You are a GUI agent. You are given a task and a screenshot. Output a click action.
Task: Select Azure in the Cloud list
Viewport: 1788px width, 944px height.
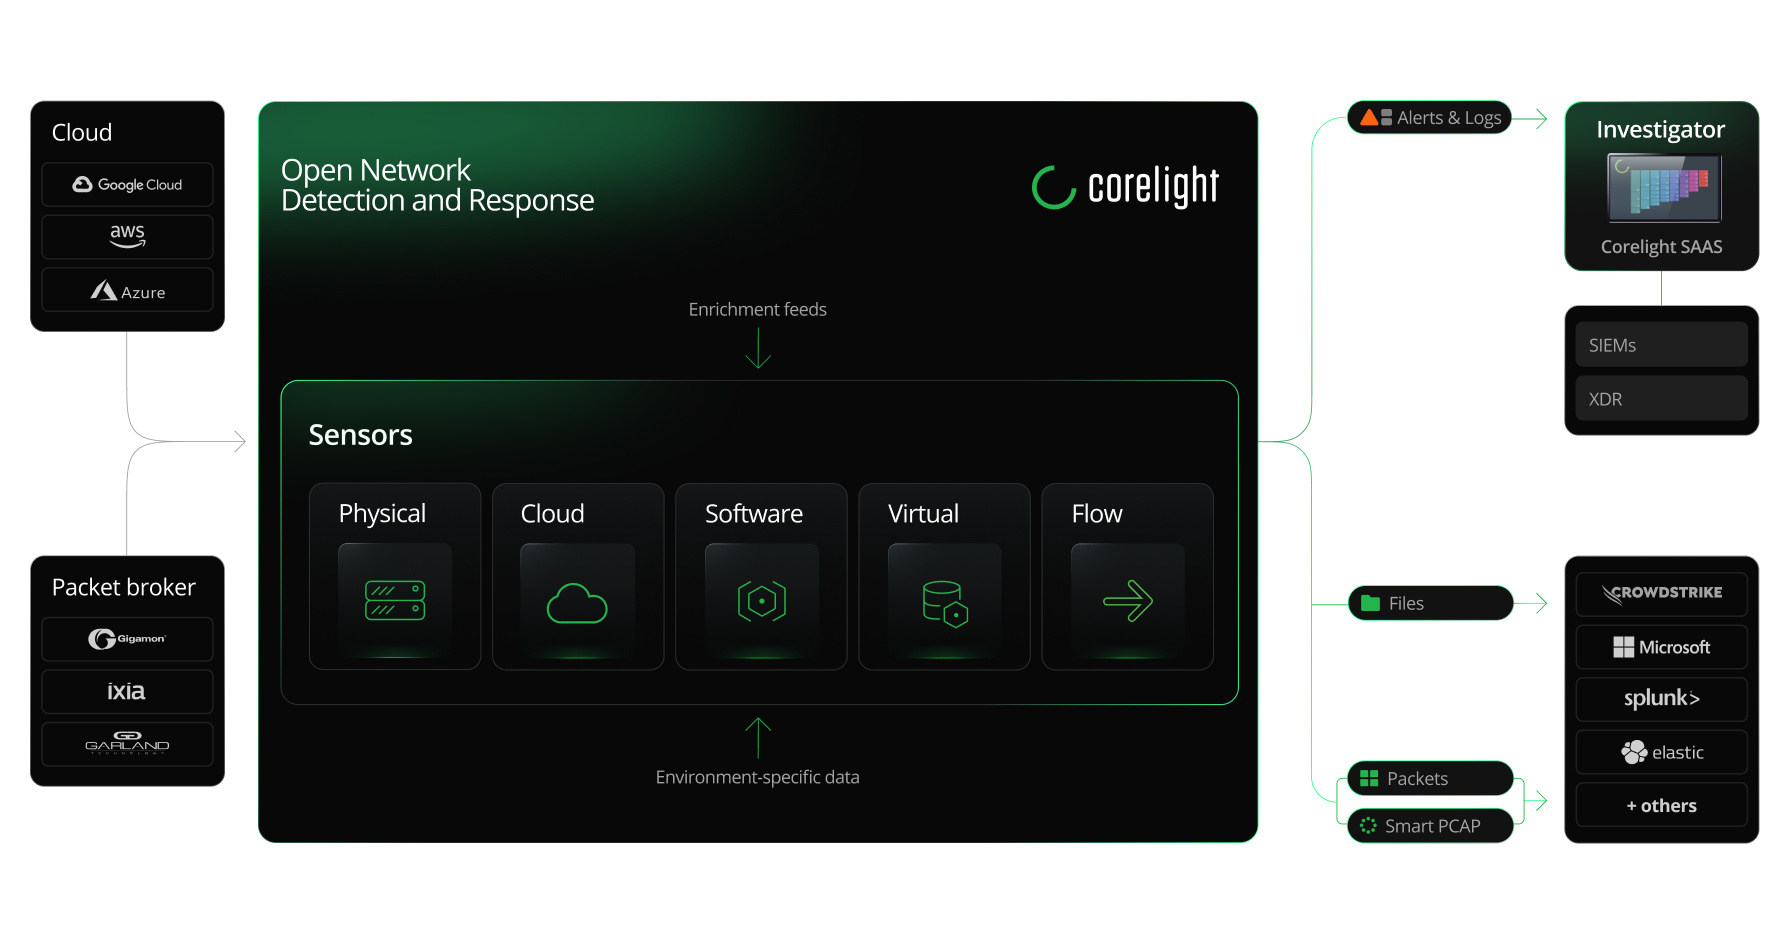tap(127, 290)
